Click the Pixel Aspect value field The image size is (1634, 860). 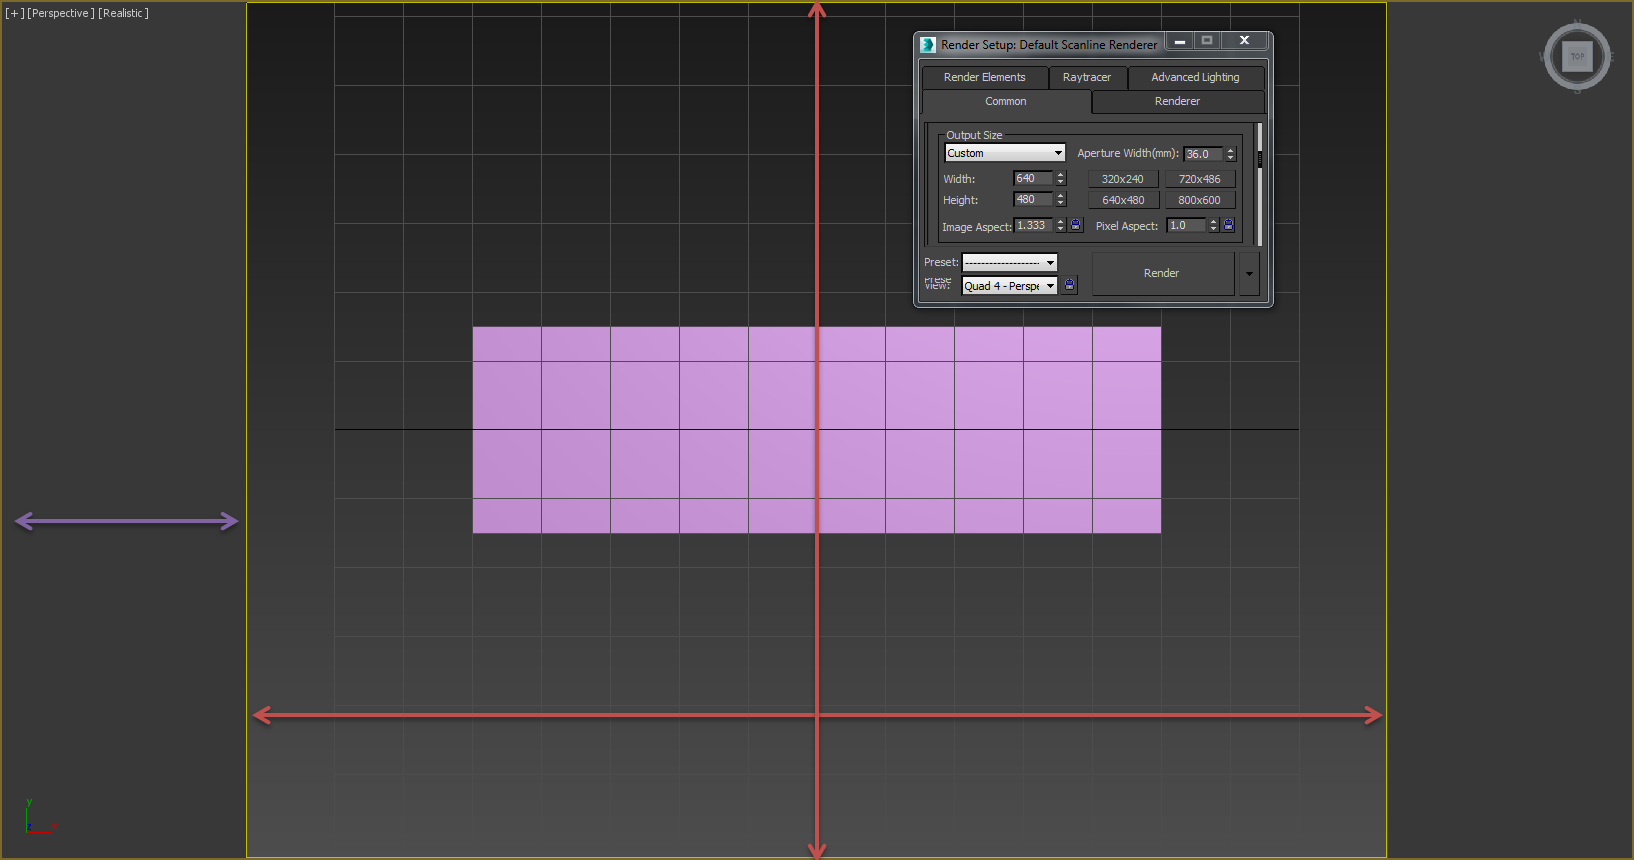pyautogui.click(x=1187, y=225)
